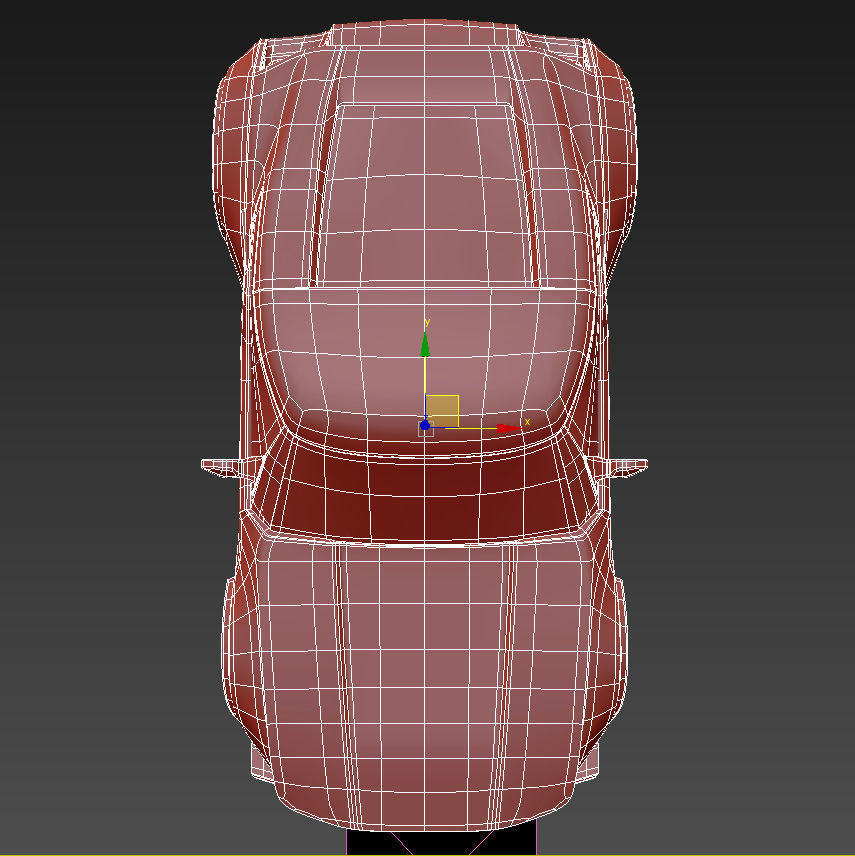The width and height of the screenshot is (855, 856).
Task: Select the yellow XY plane handle of gizmo
Action: pos(442,411)
